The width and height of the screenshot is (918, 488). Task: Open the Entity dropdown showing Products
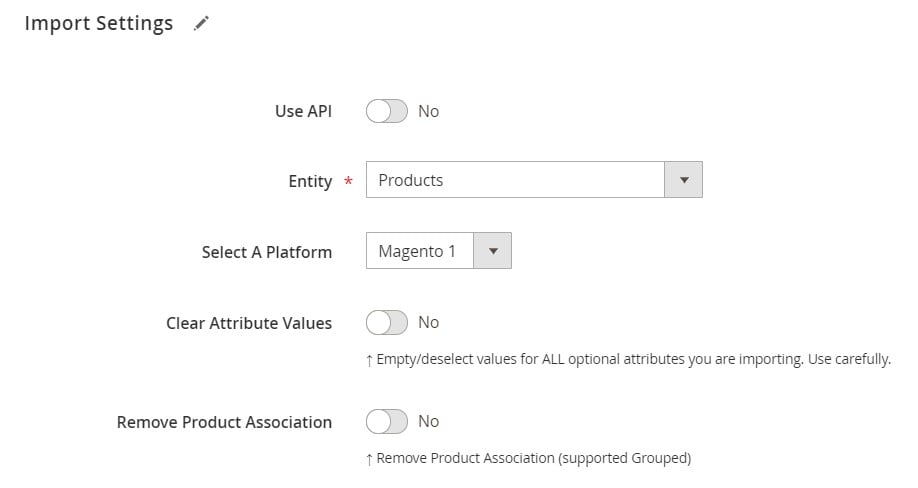coord(515,180)
